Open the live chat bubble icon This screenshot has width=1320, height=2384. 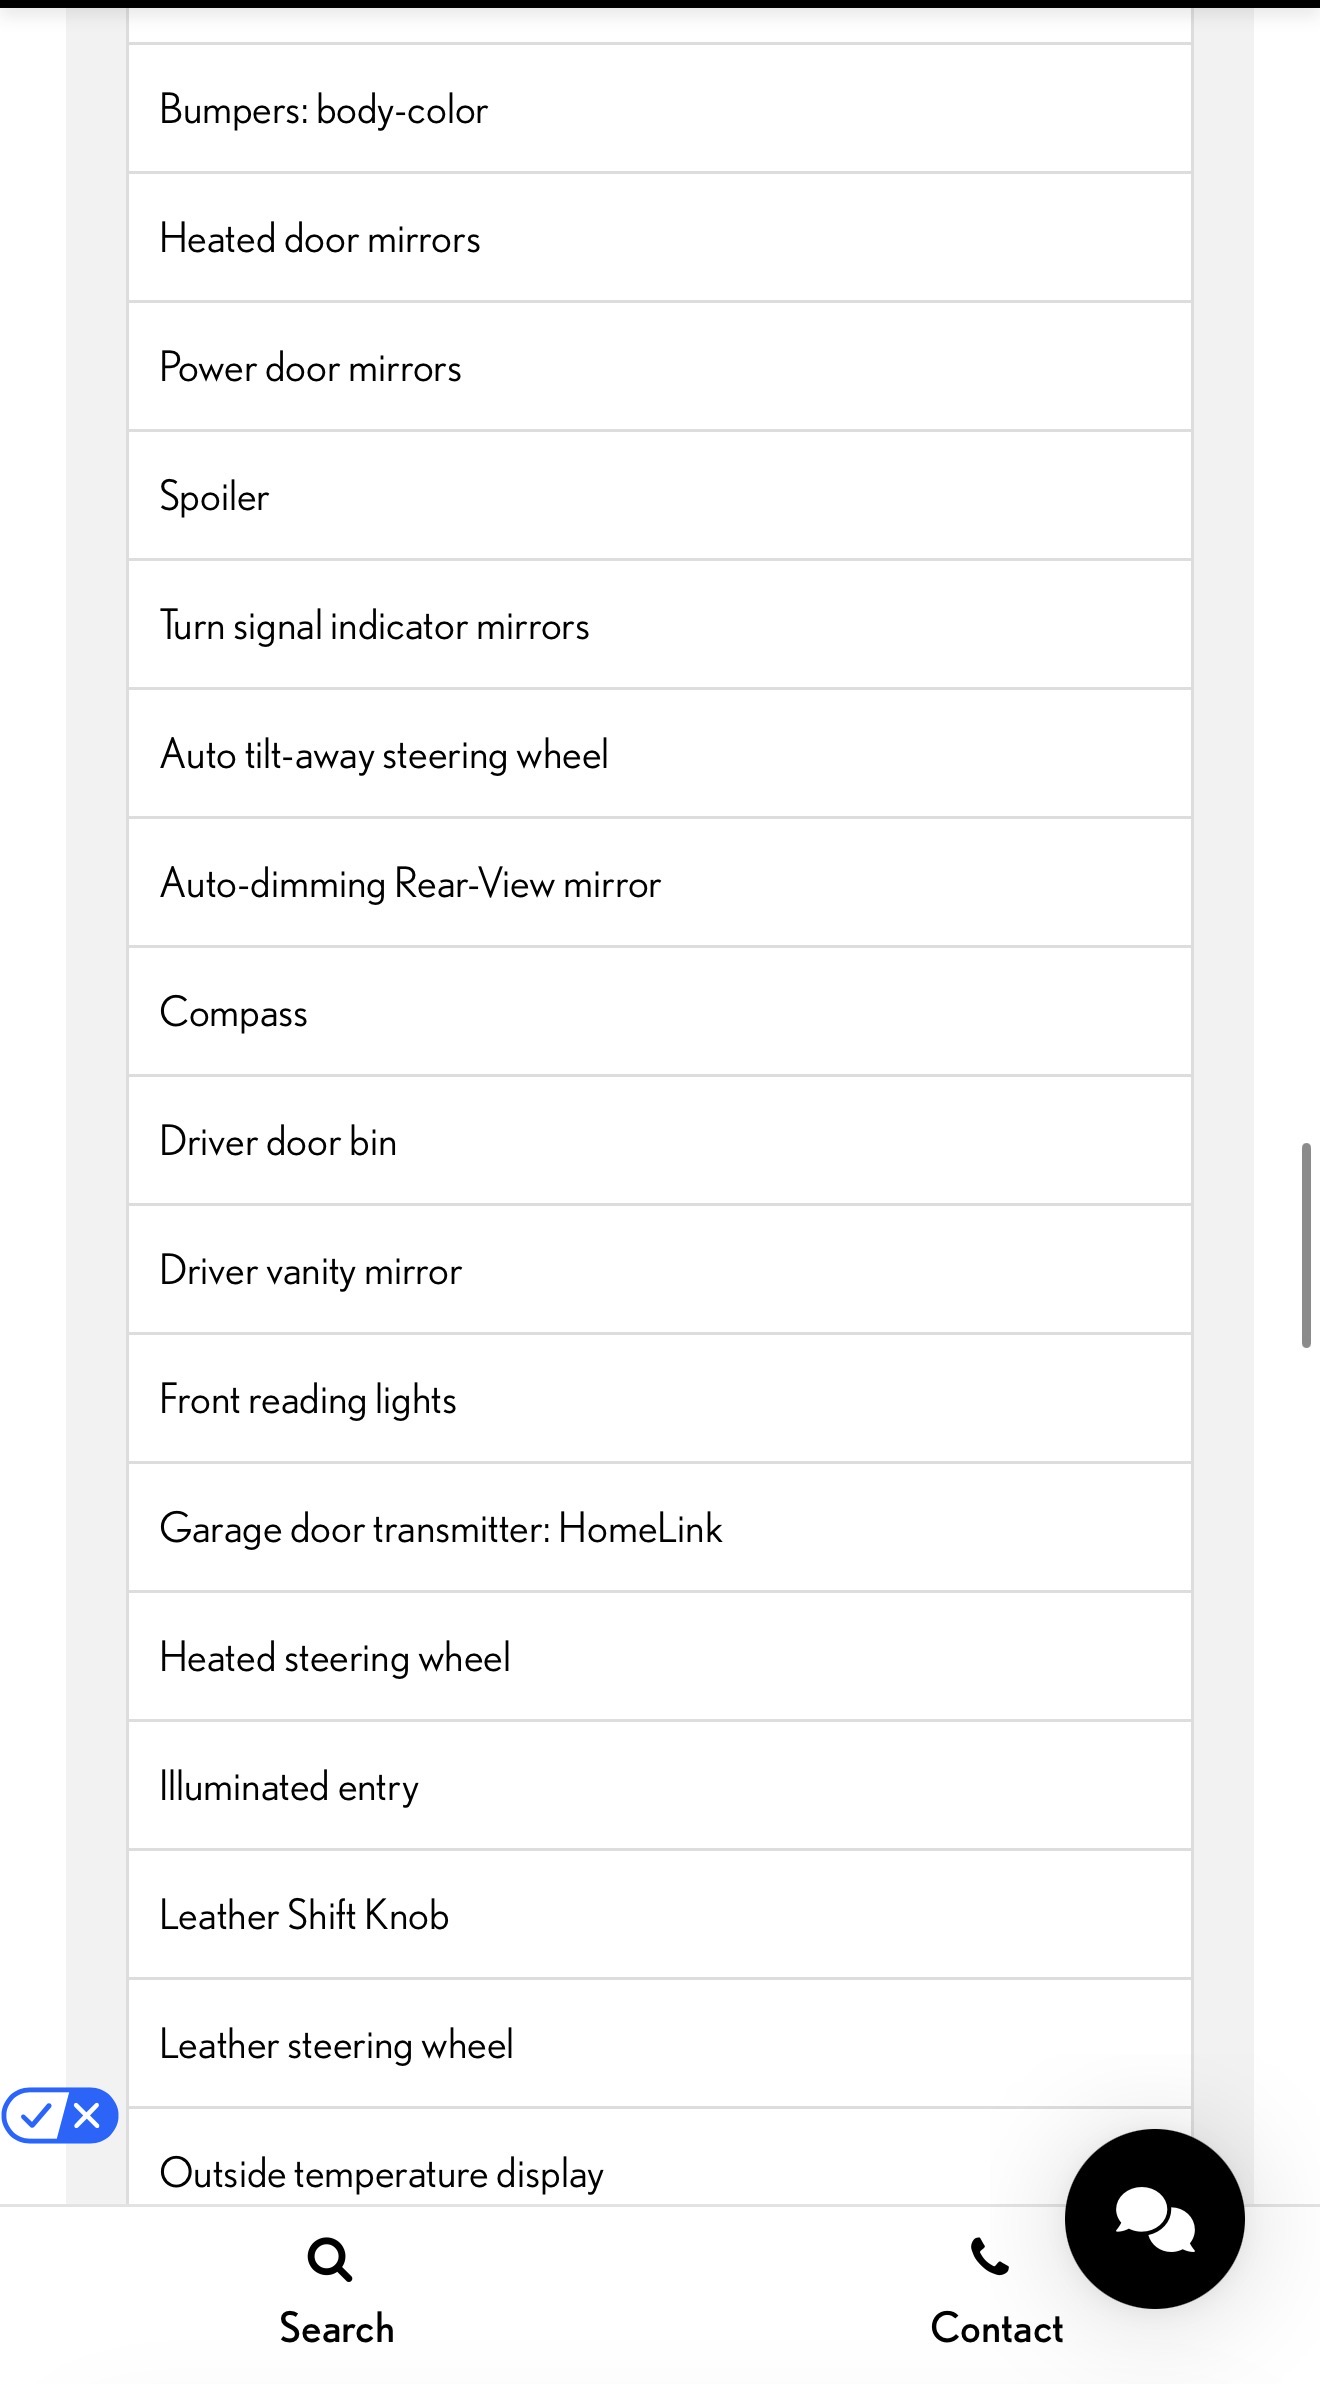point(1154,2218)
